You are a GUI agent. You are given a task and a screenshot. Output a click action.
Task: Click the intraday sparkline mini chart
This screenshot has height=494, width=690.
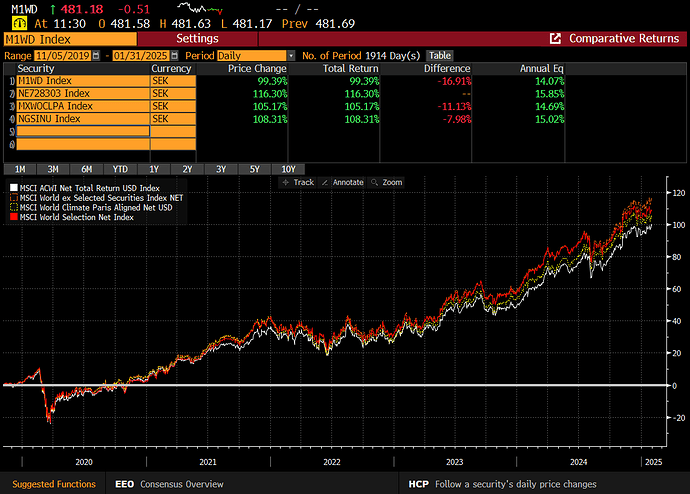(200, 8)
